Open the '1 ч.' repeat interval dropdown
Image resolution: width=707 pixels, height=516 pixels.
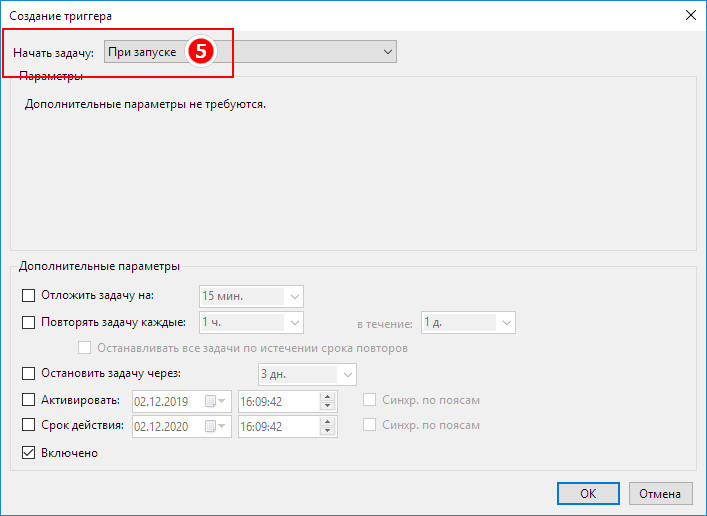(x=251, y=322)
